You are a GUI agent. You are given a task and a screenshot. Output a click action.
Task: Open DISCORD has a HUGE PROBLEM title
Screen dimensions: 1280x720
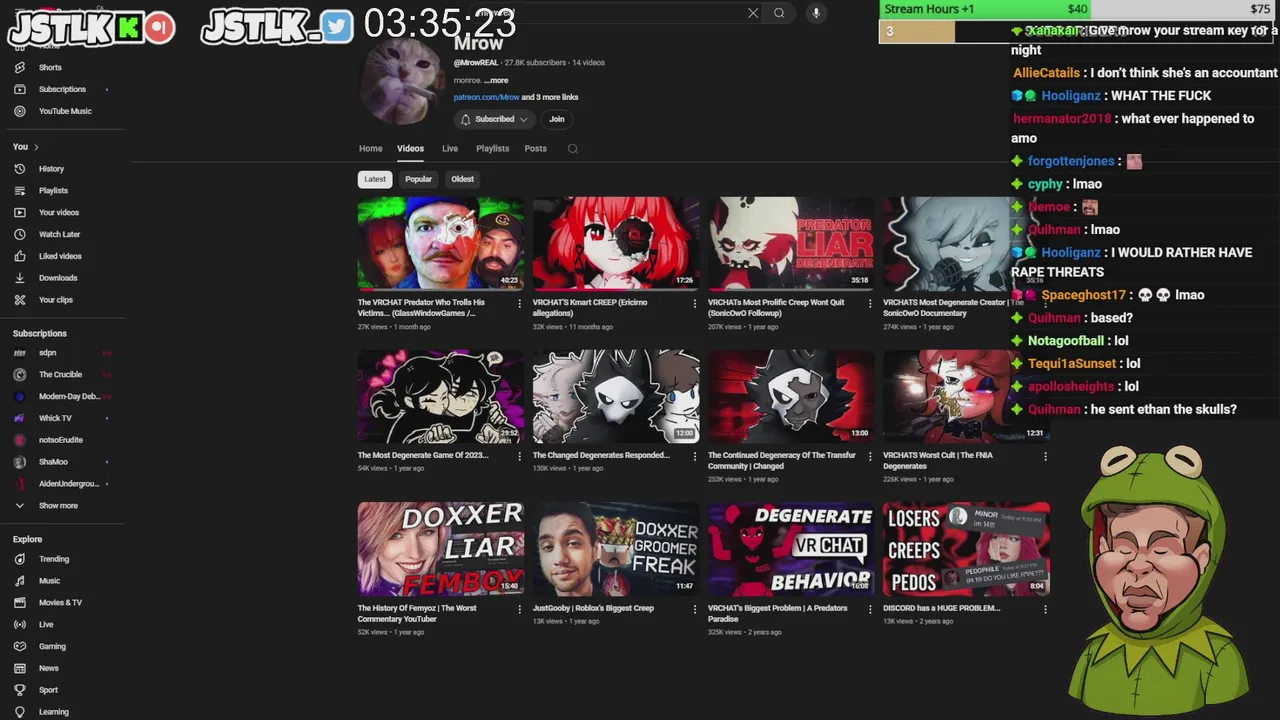[x=941, y=608]
